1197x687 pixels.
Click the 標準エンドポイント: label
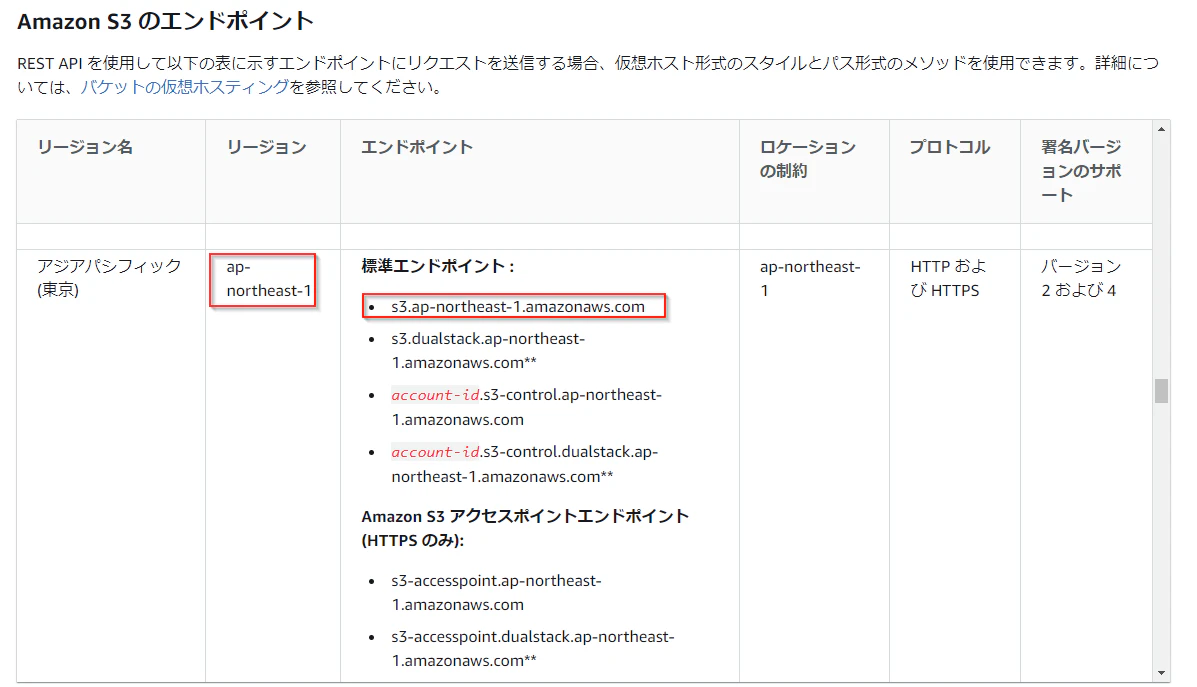coord(438,266)
